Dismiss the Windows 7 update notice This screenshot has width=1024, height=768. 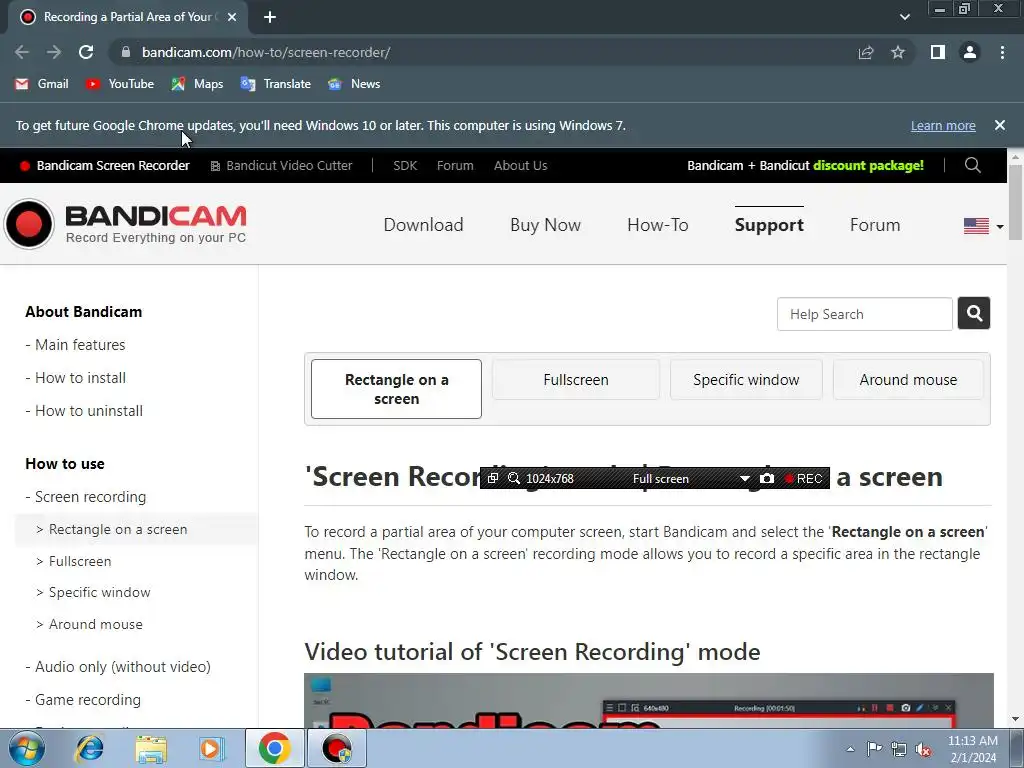(x=999, y=125)
